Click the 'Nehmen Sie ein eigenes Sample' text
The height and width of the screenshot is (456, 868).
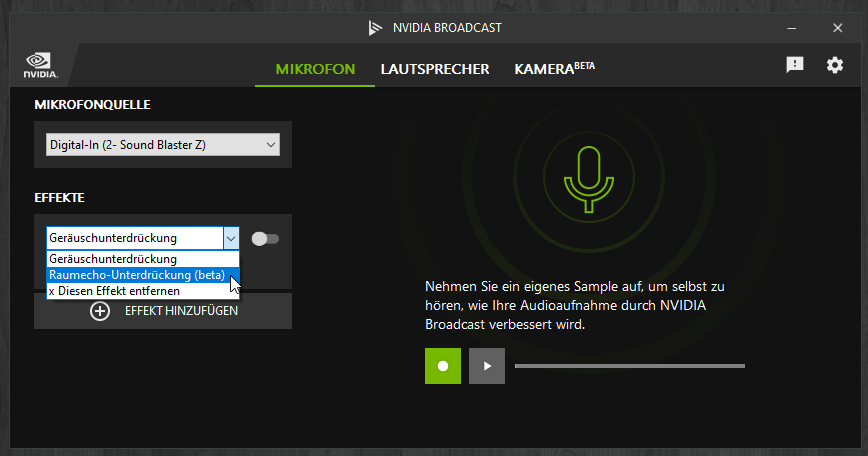click(575, 305)
